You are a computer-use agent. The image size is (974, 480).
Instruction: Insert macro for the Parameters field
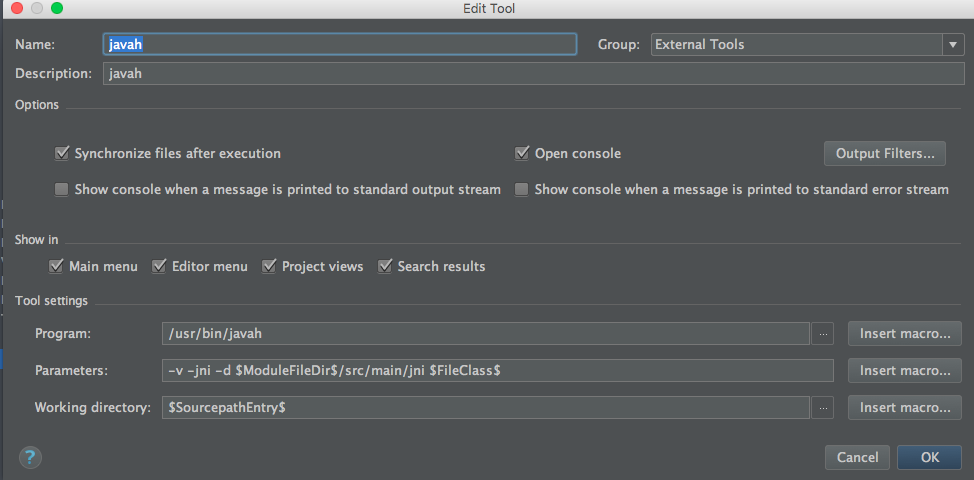tap(904, 371)
